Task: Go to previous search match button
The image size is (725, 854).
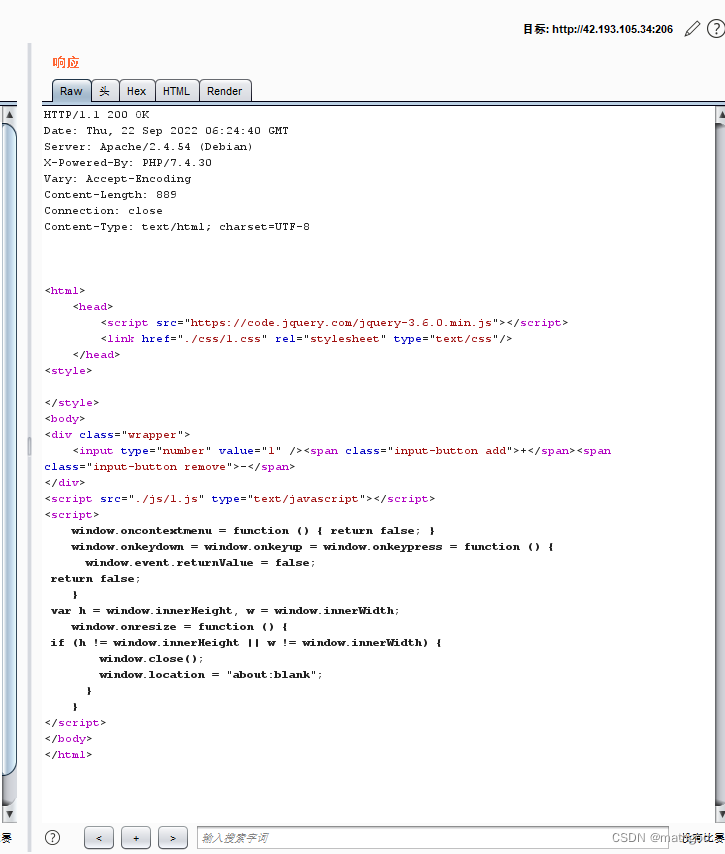Action: pos(99,838)
